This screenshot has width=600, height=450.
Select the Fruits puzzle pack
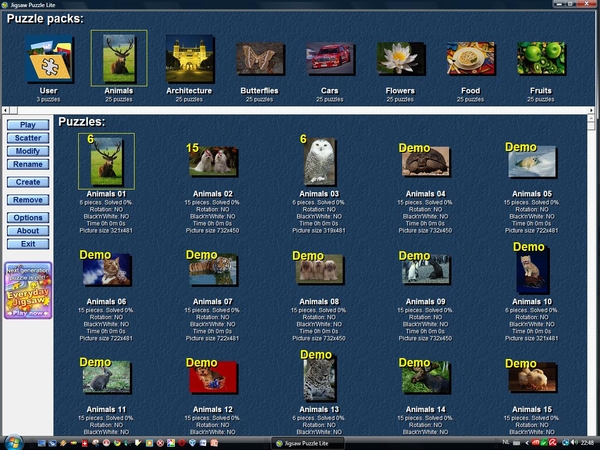pos(540,61)
